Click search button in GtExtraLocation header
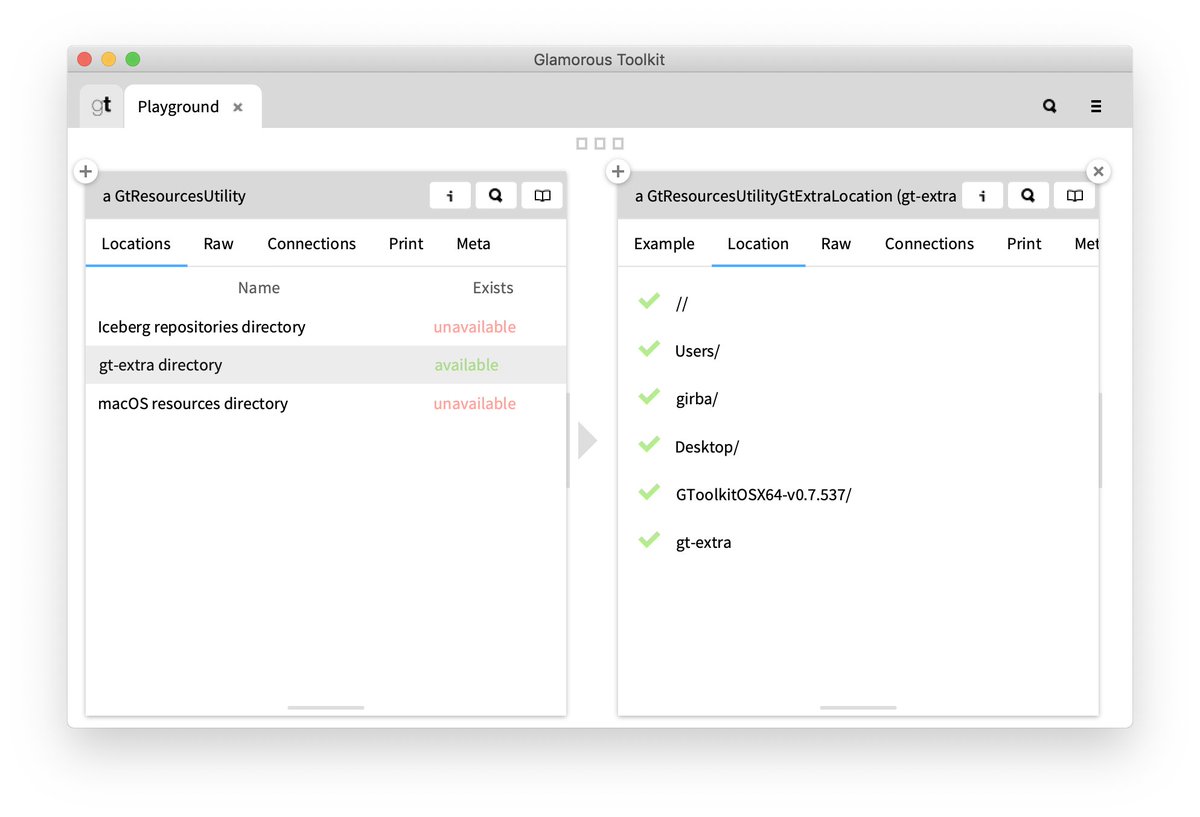Screen dimensions: 1200x817 (1028, 196)
